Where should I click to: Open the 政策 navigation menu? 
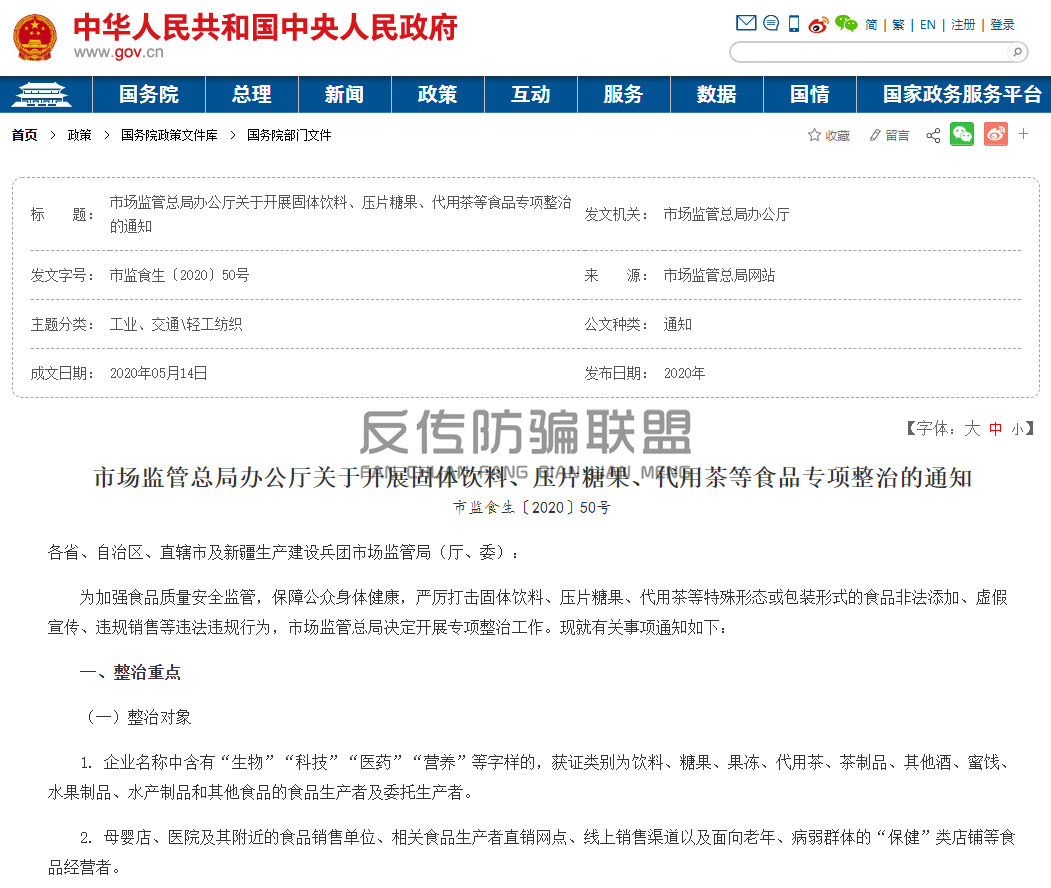tap(437, 94)
